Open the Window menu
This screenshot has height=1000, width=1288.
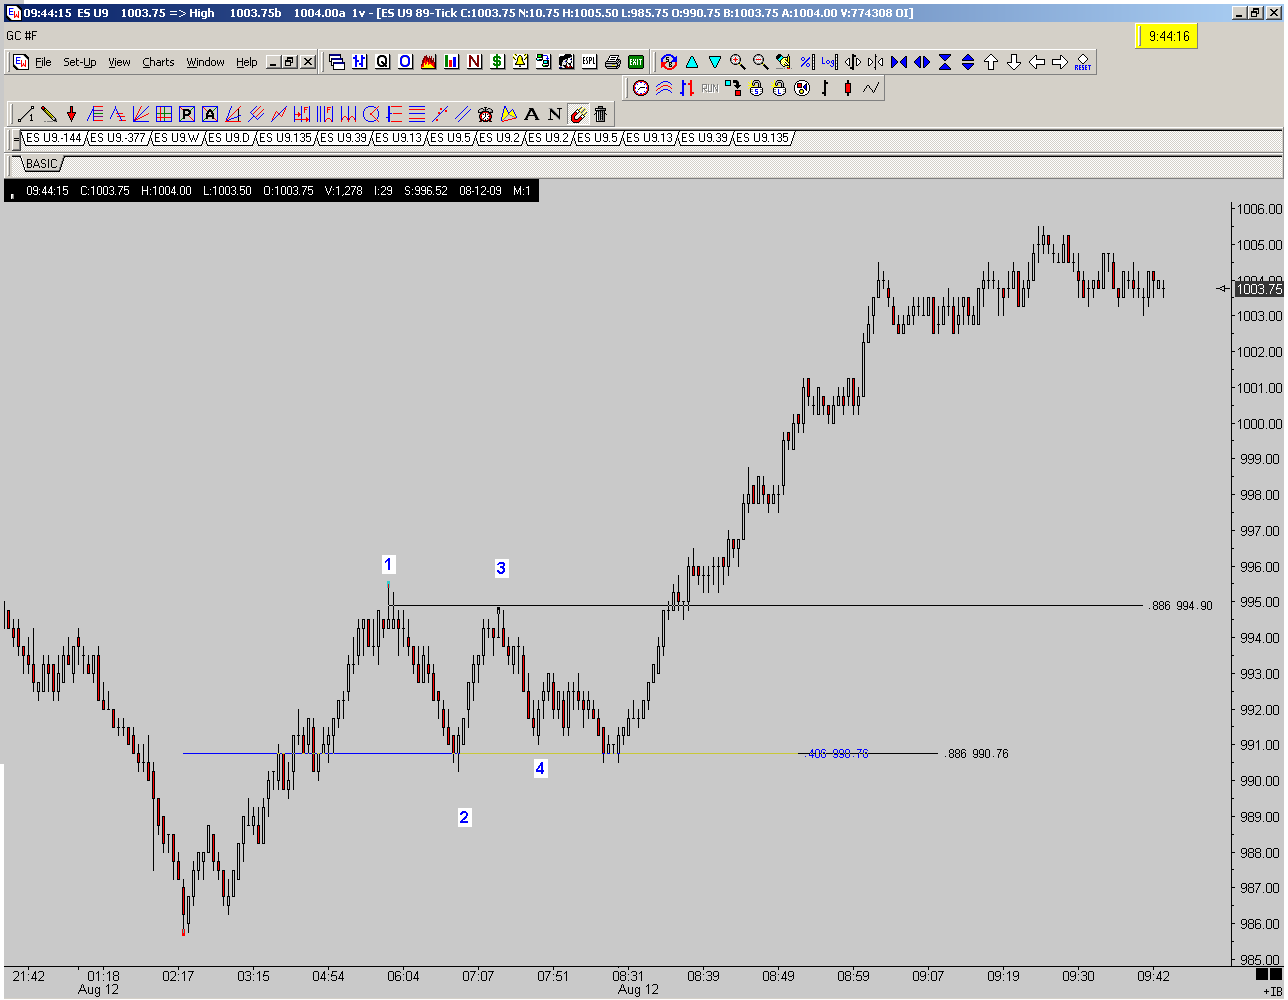205,62
